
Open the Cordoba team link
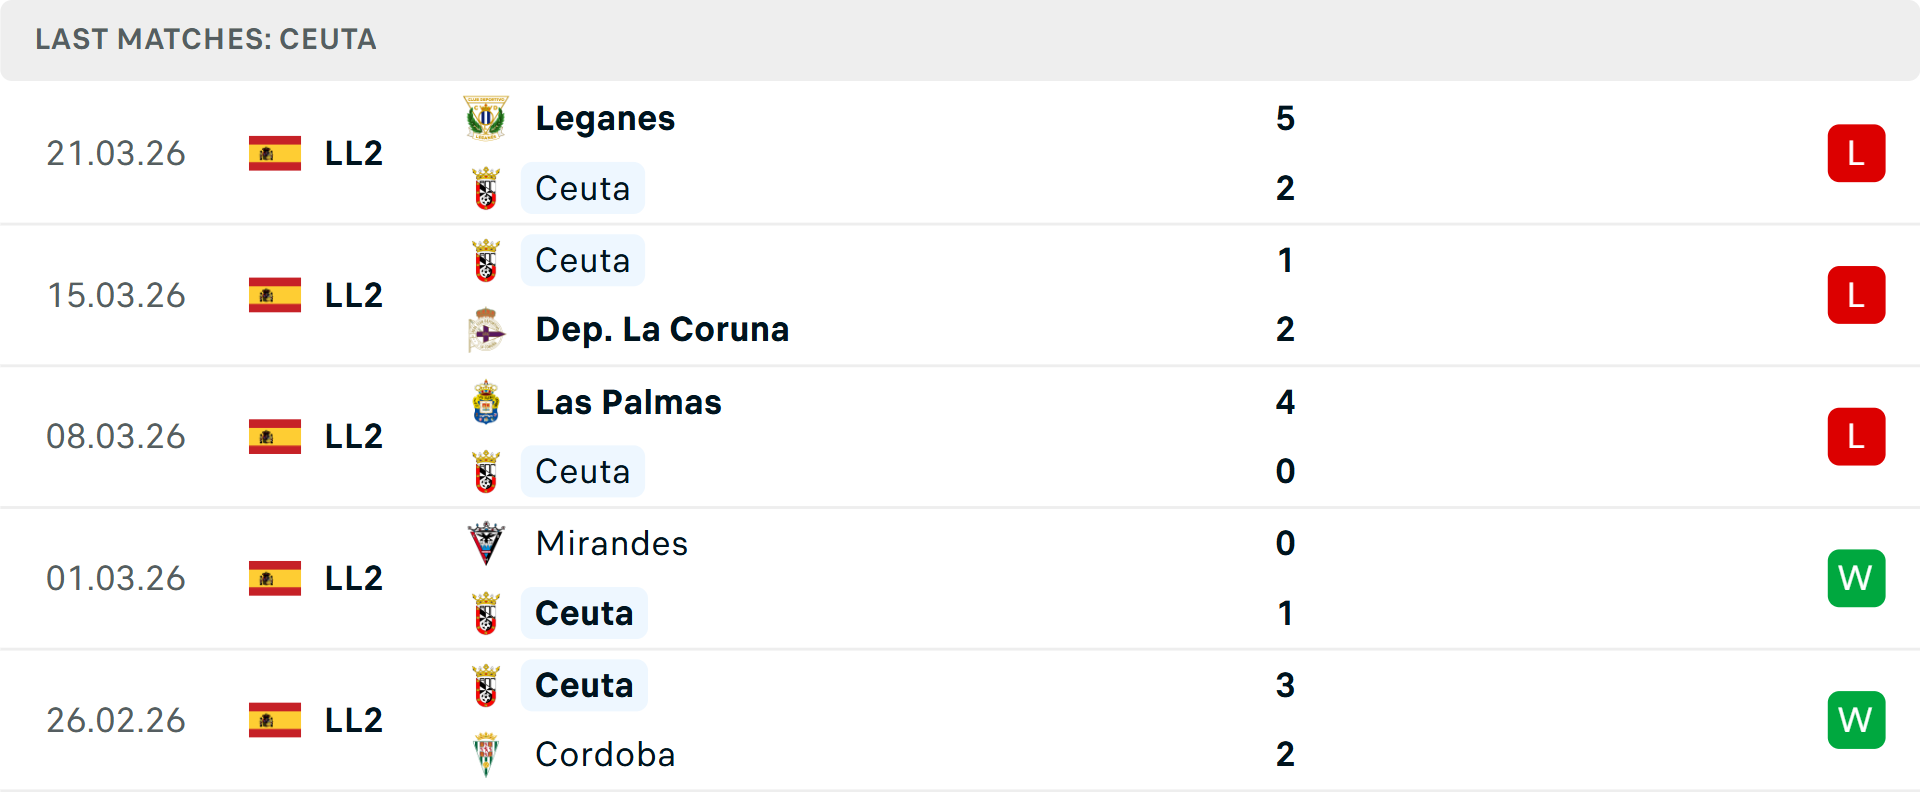(605, 755)
